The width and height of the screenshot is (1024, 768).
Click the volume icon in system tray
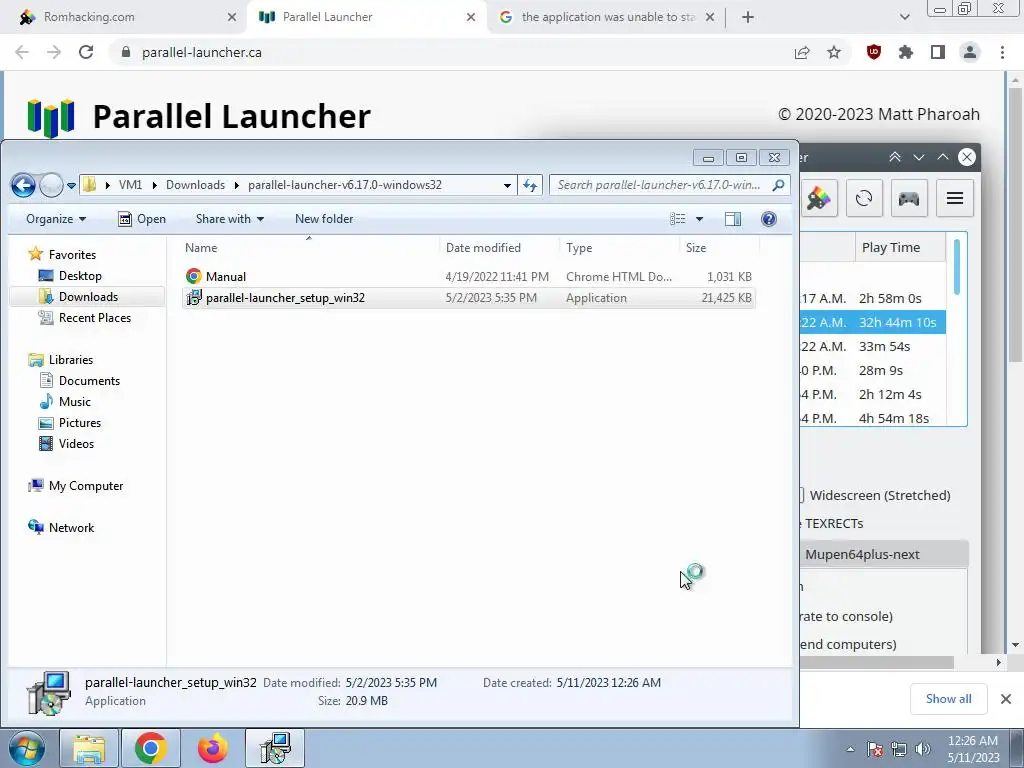[923, 748]
